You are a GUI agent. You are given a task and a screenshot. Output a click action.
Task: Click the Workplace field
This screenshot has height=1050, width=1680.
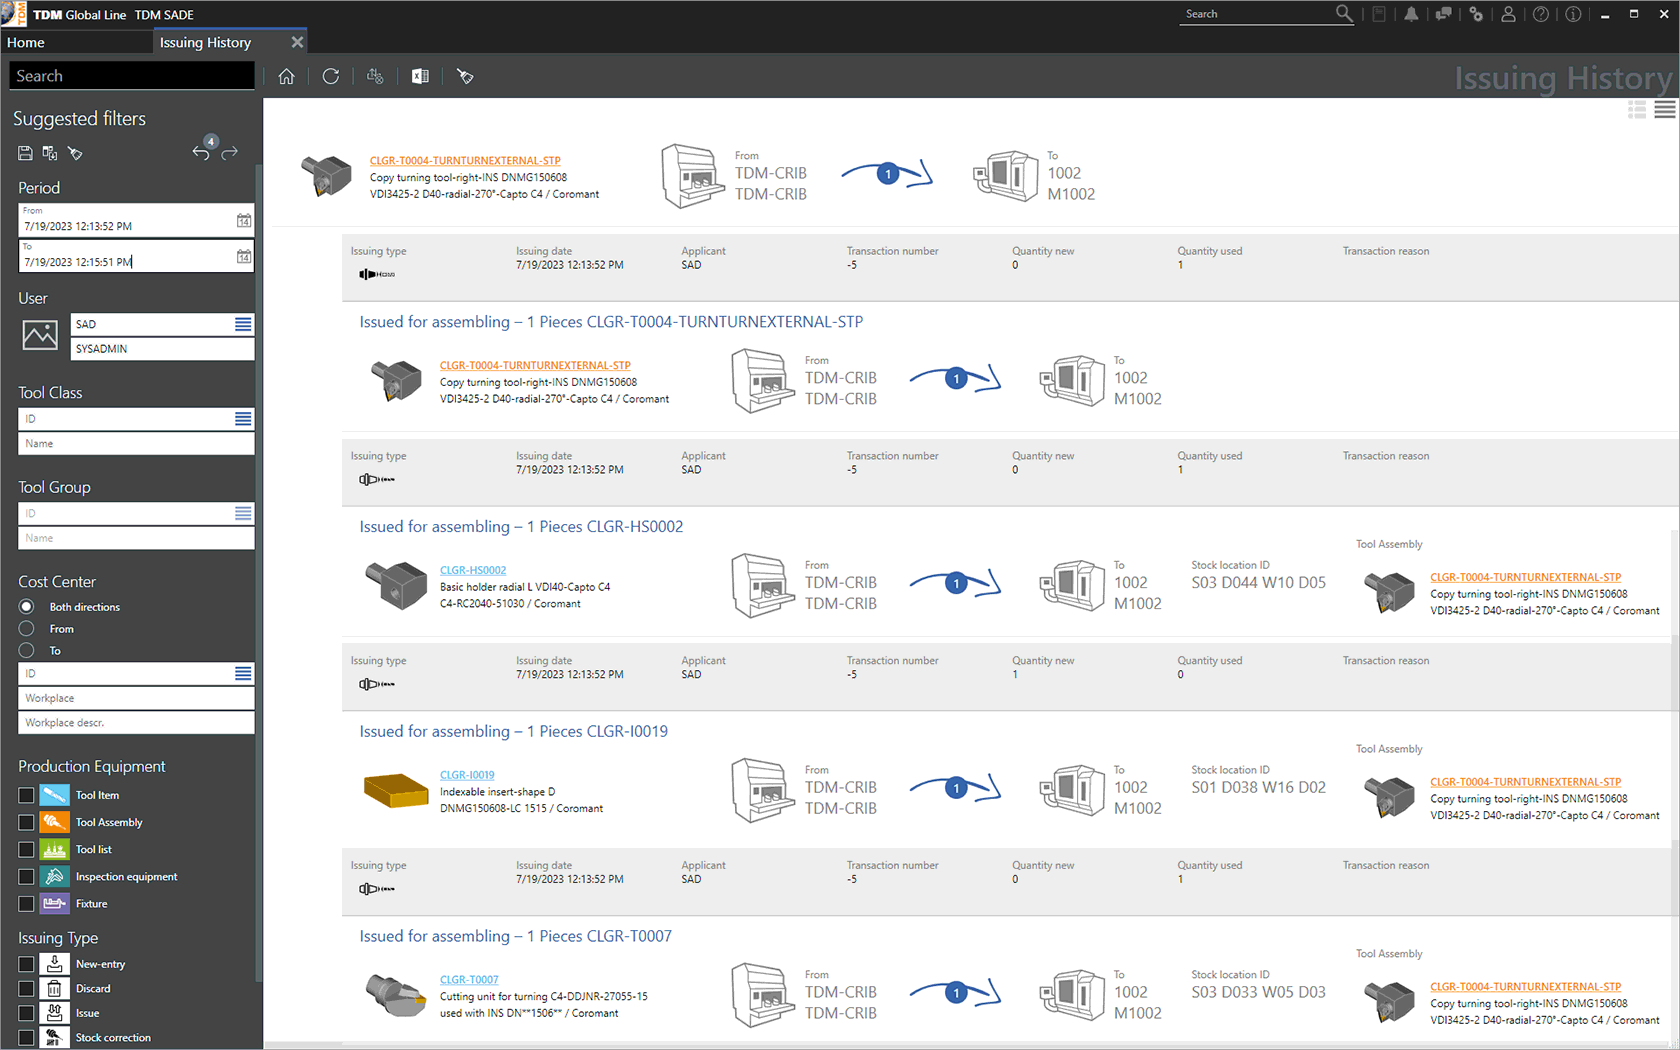coord(136,698)
